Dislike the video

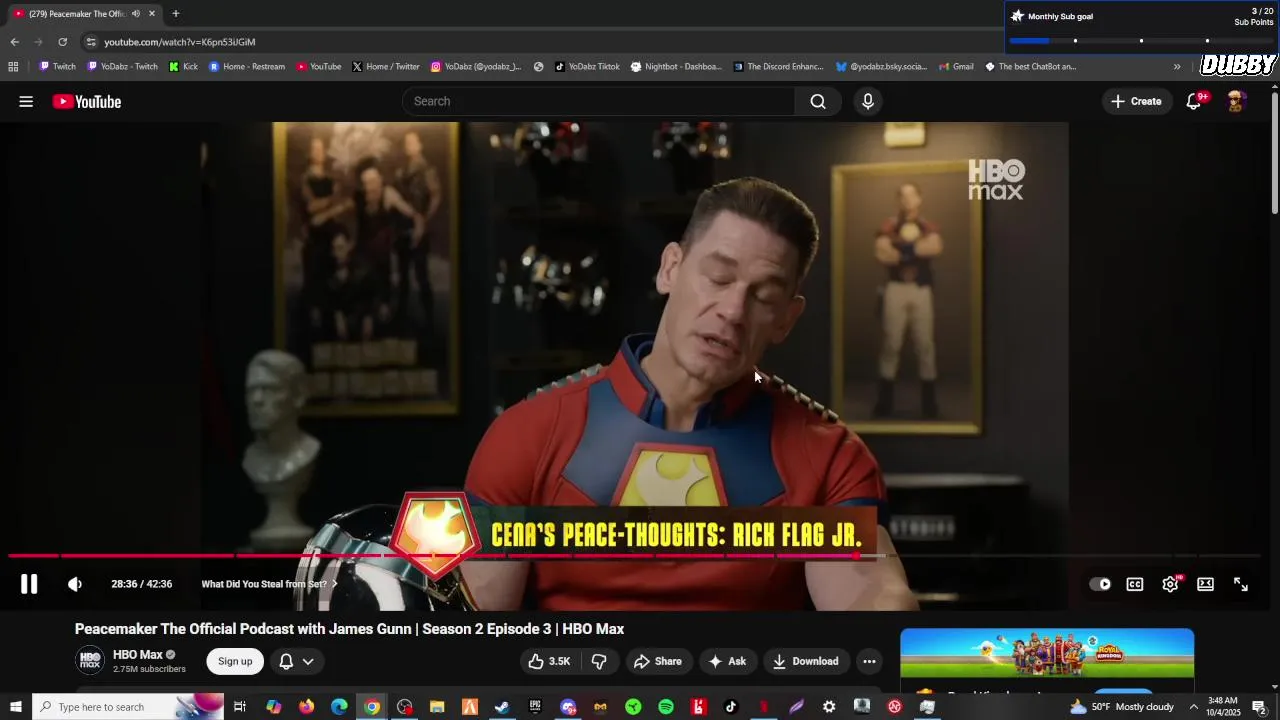coord(599,661)
